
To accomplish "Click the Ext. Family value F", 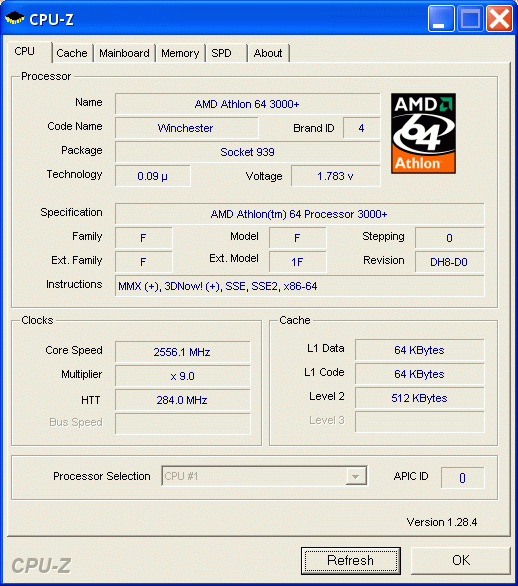I will 144,262.
